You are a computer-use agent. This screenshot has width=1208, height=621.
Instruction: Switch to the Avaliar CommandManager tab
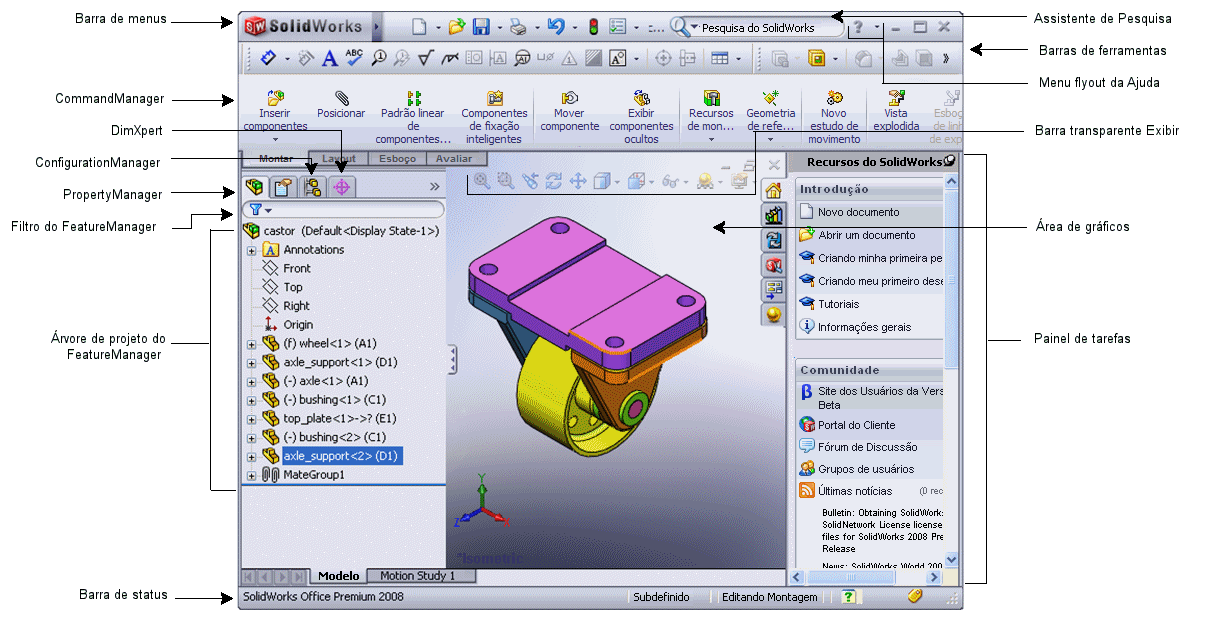[457, 159]
